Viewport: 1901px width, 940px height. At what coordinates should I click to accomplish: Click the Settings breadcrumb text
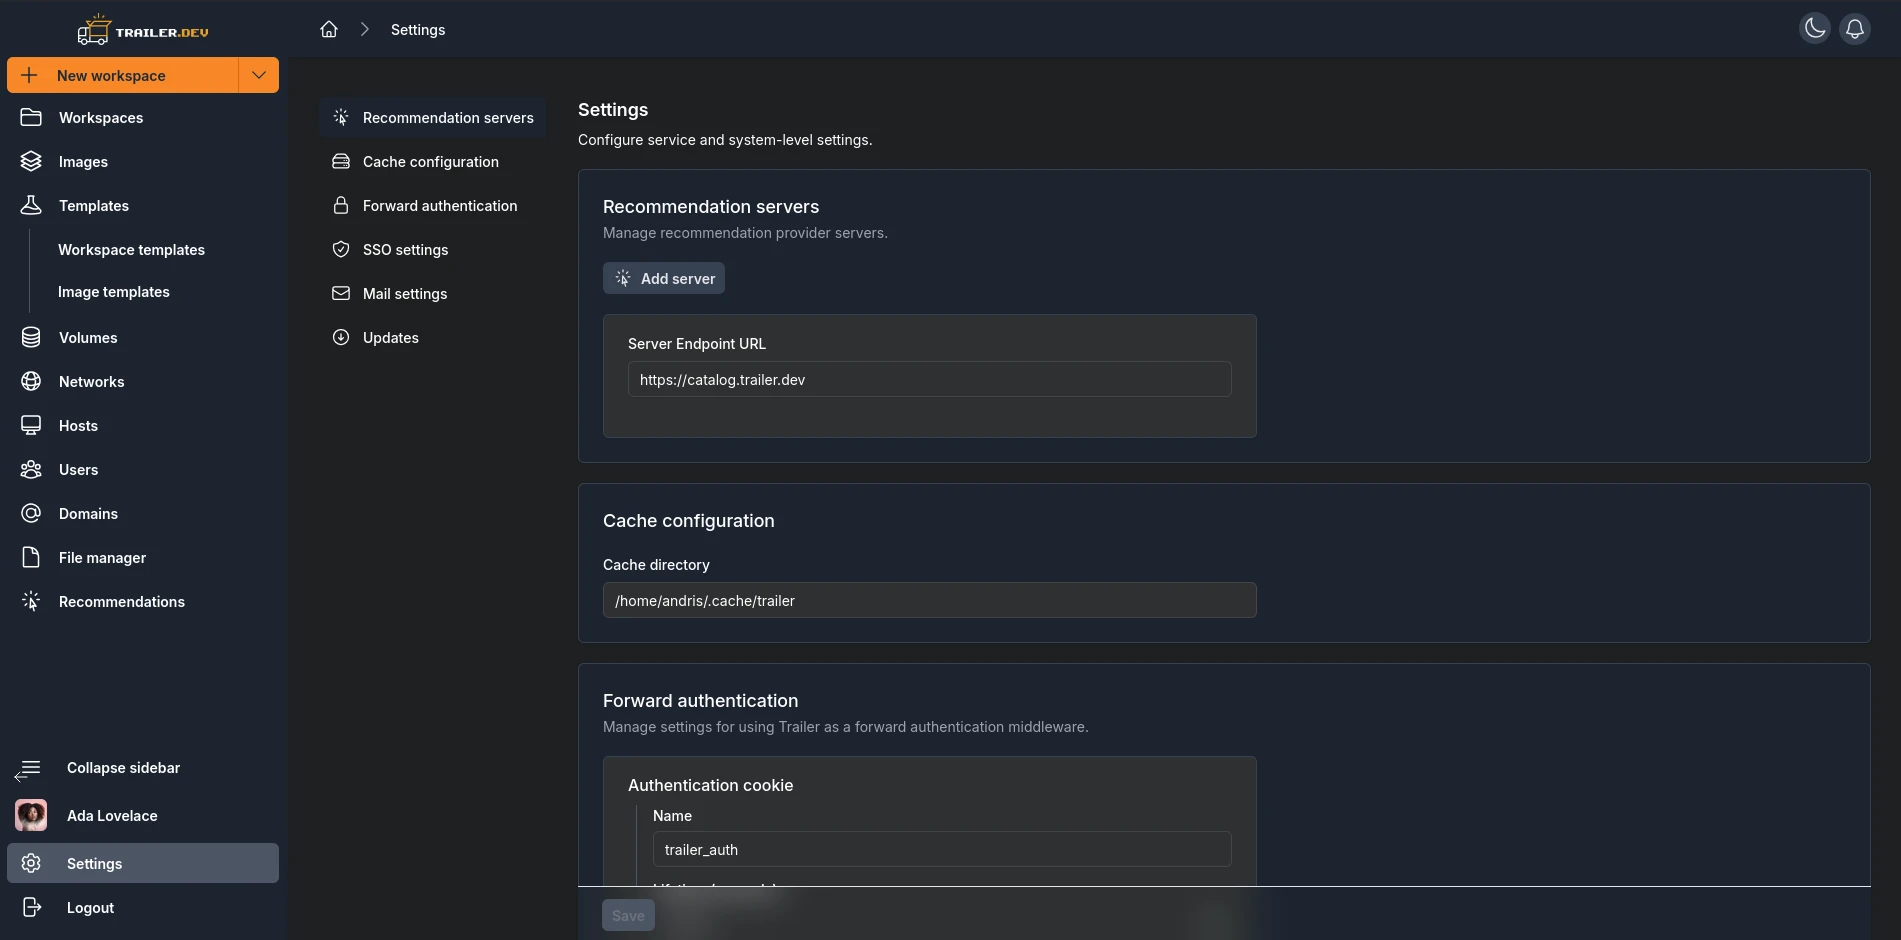[x=418, y=29]
